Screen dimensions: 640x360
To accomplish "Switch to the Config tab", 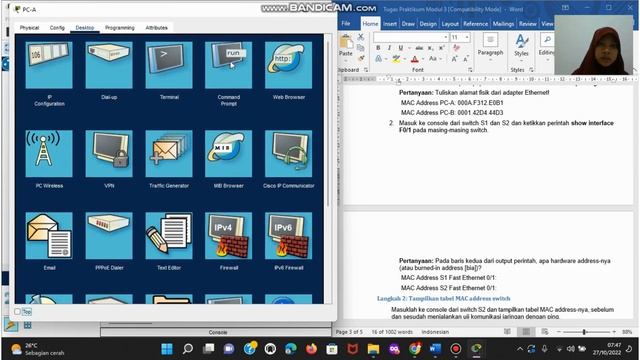I will (57, 28).
